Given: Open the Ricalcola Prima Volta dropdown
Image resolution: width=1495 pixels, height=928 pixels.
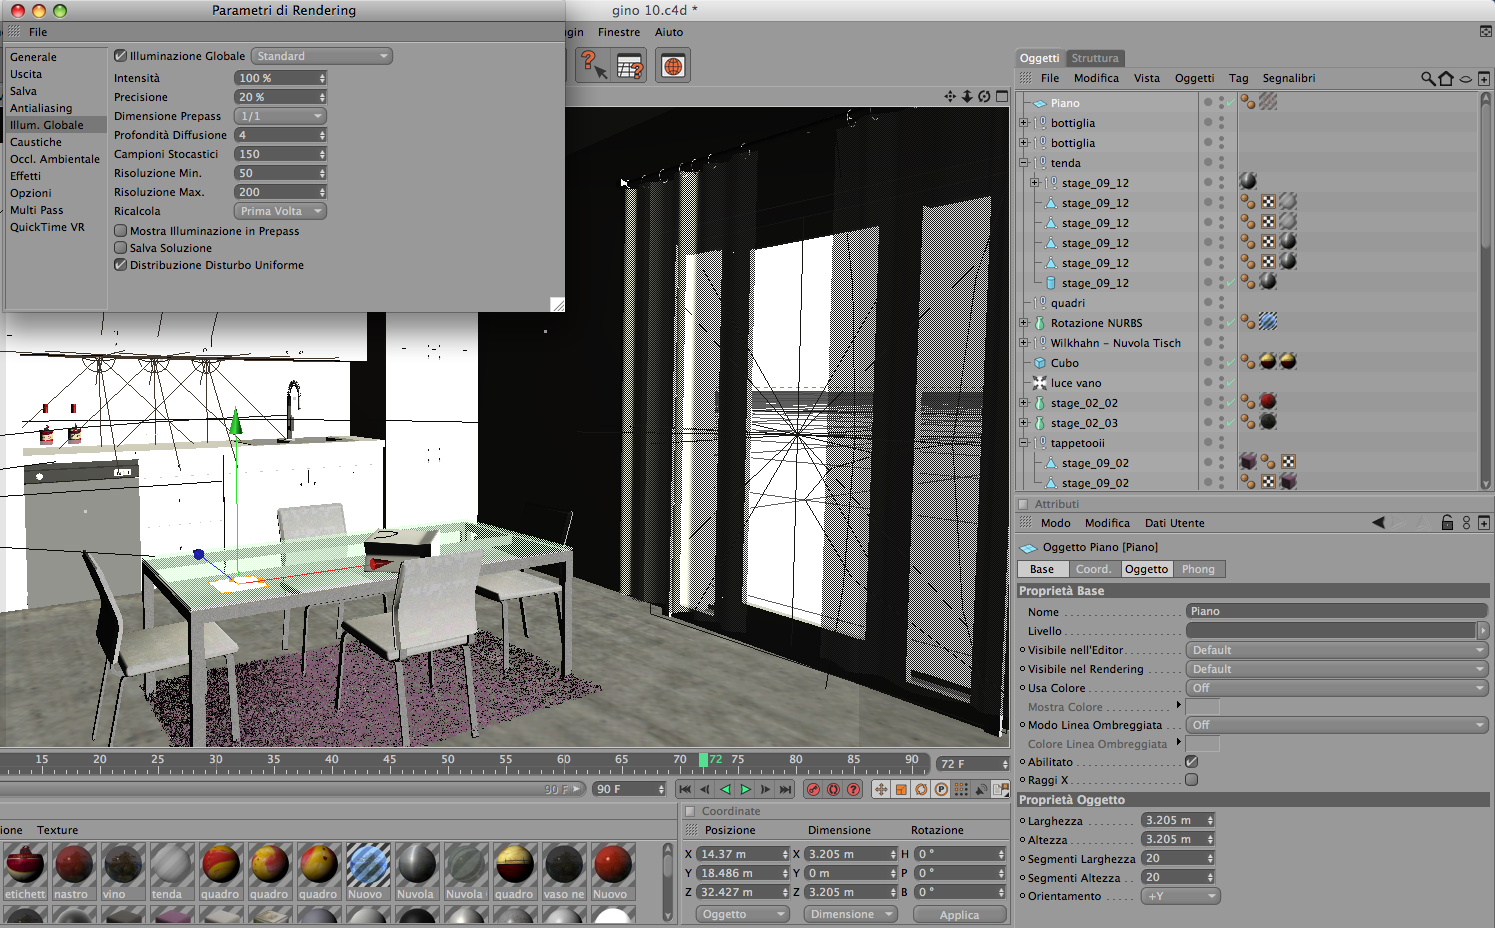Looking at the screenshot, I should (x=280, y=211).
